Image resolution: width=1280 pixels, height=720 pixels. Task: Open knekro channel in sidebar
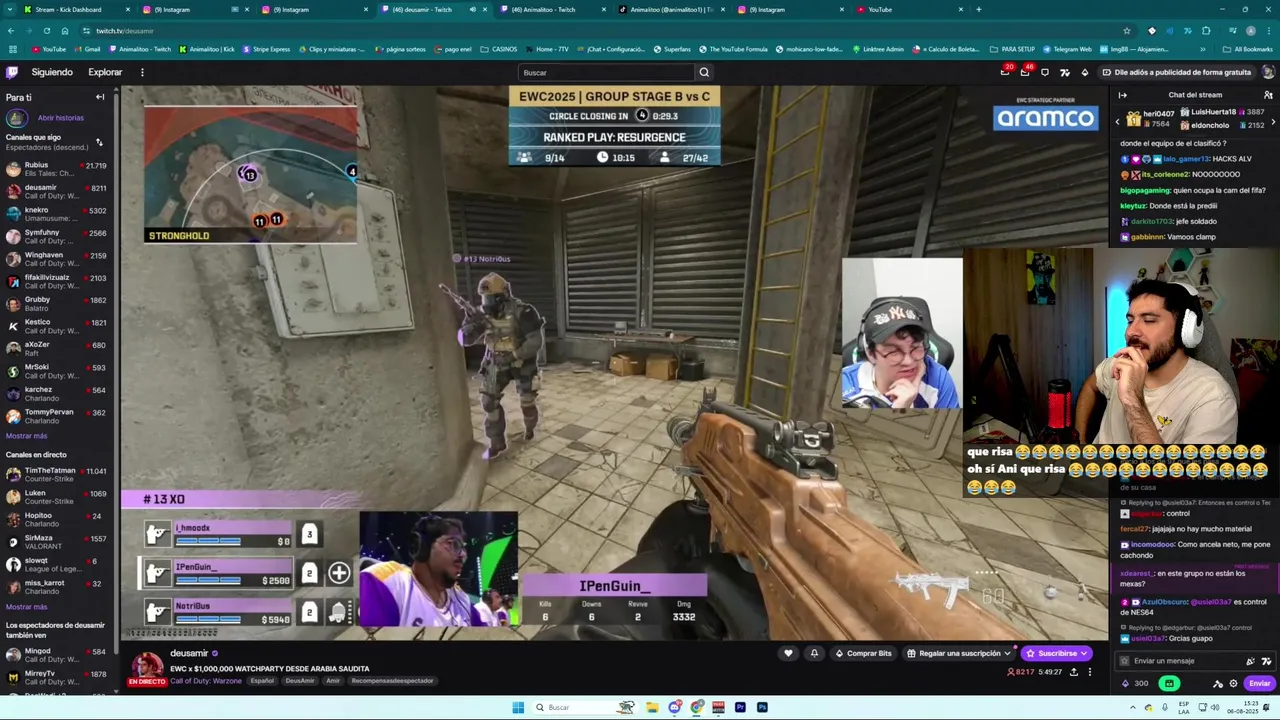(x=57, y=214)
